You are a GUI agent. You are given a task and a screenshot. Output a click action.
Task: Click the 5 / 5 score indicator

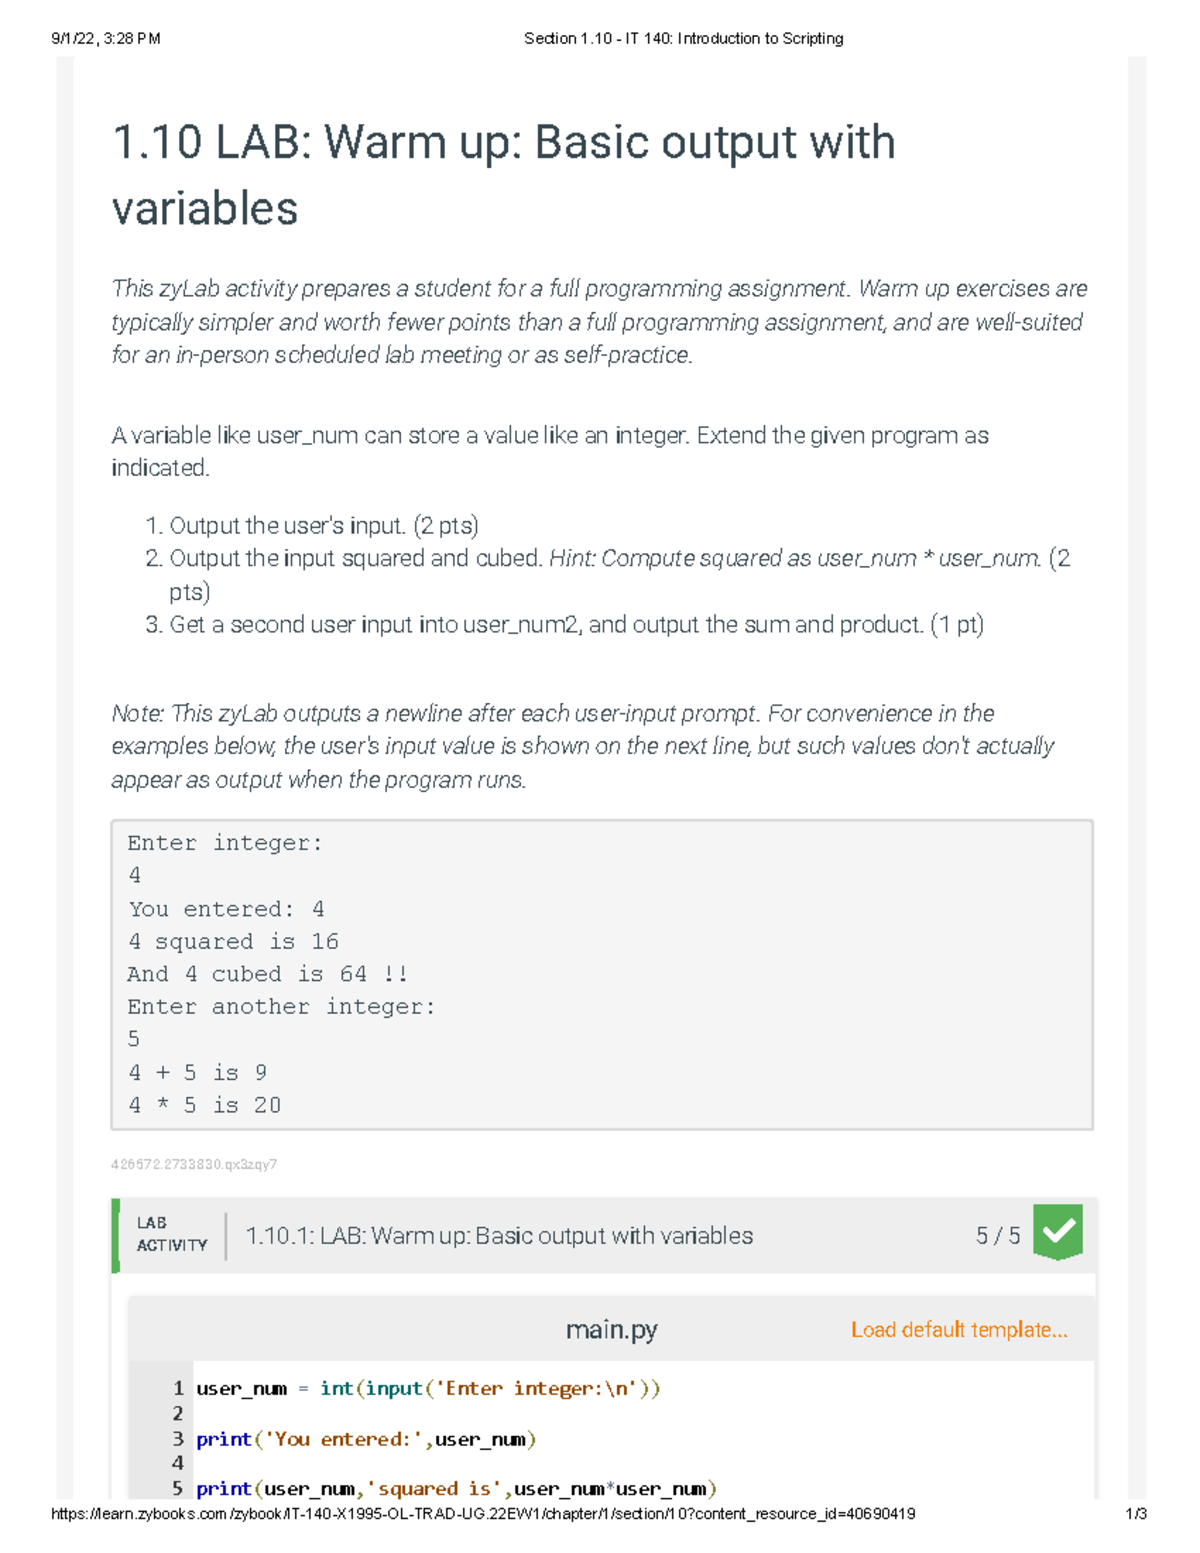pyautogui.click(x=997, y=1236)
